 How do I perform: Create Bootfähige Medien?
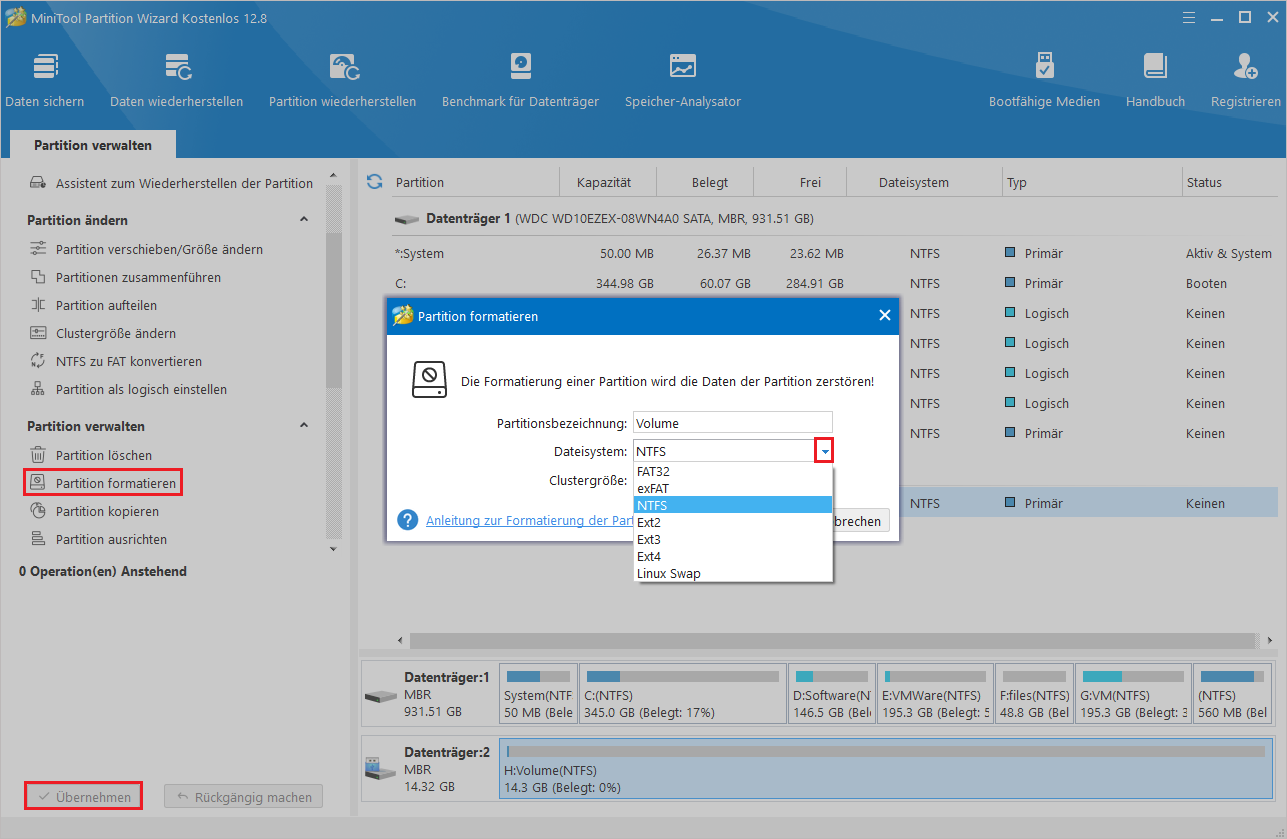tap(1044, 80)
